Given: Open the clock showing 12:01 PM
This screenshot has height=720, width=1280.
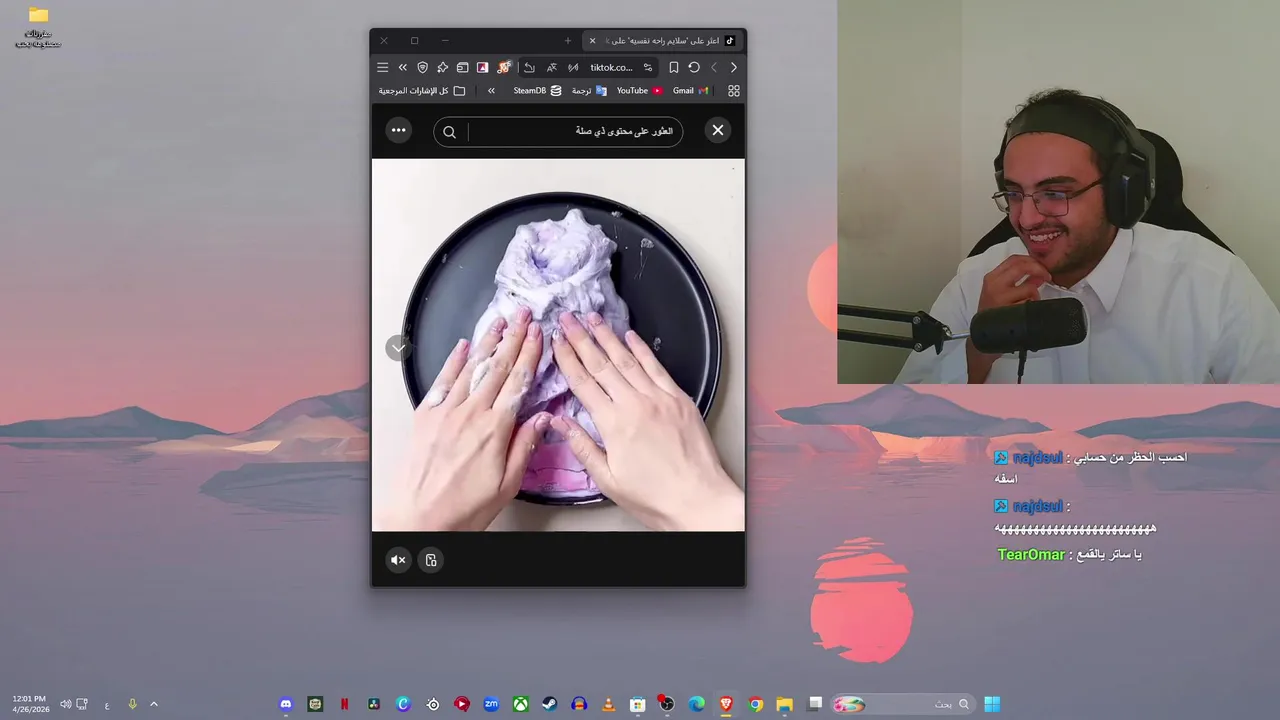Looking at the screenshot, I should click(x=30, y=704).
